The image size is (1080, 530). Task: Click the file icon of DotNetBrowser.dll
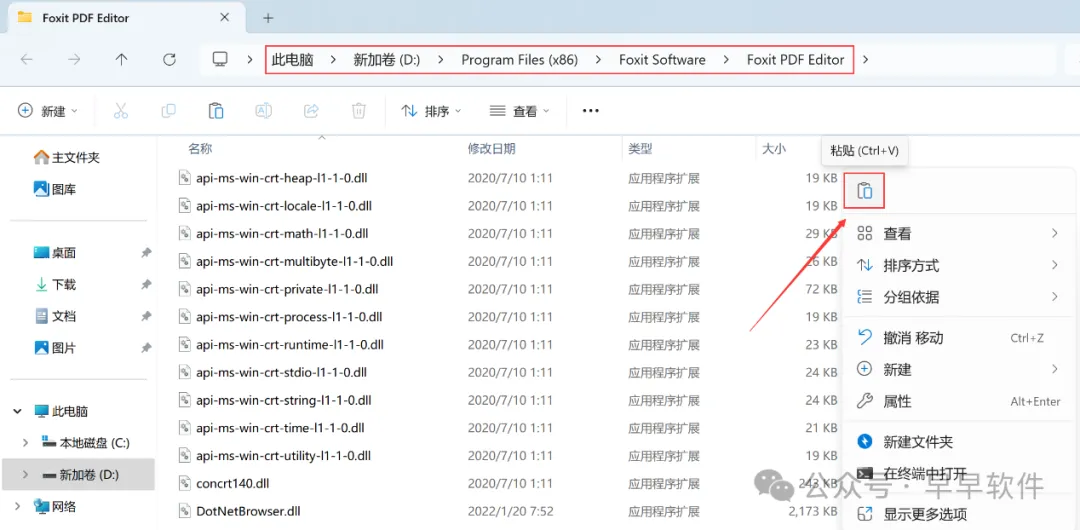coord(184,511)
